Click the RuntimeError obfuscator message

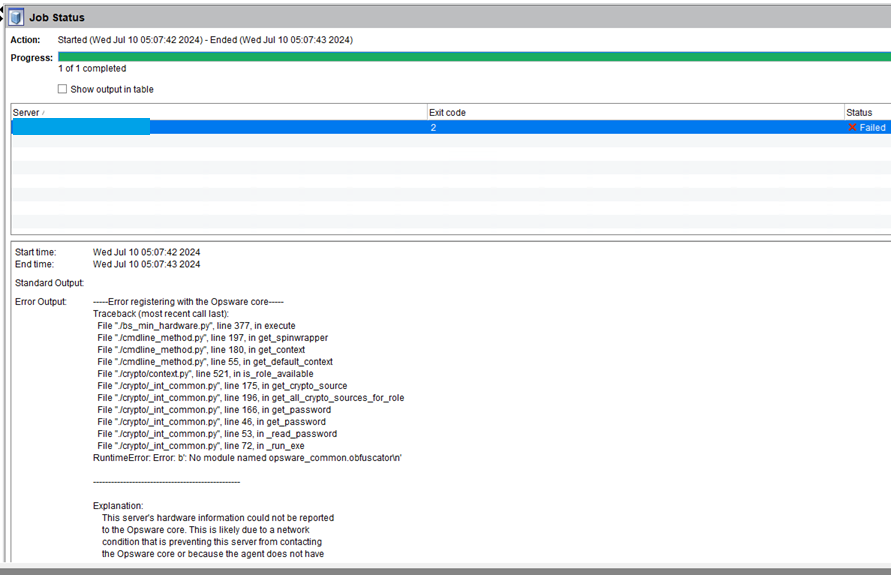[x=247, y=457]
